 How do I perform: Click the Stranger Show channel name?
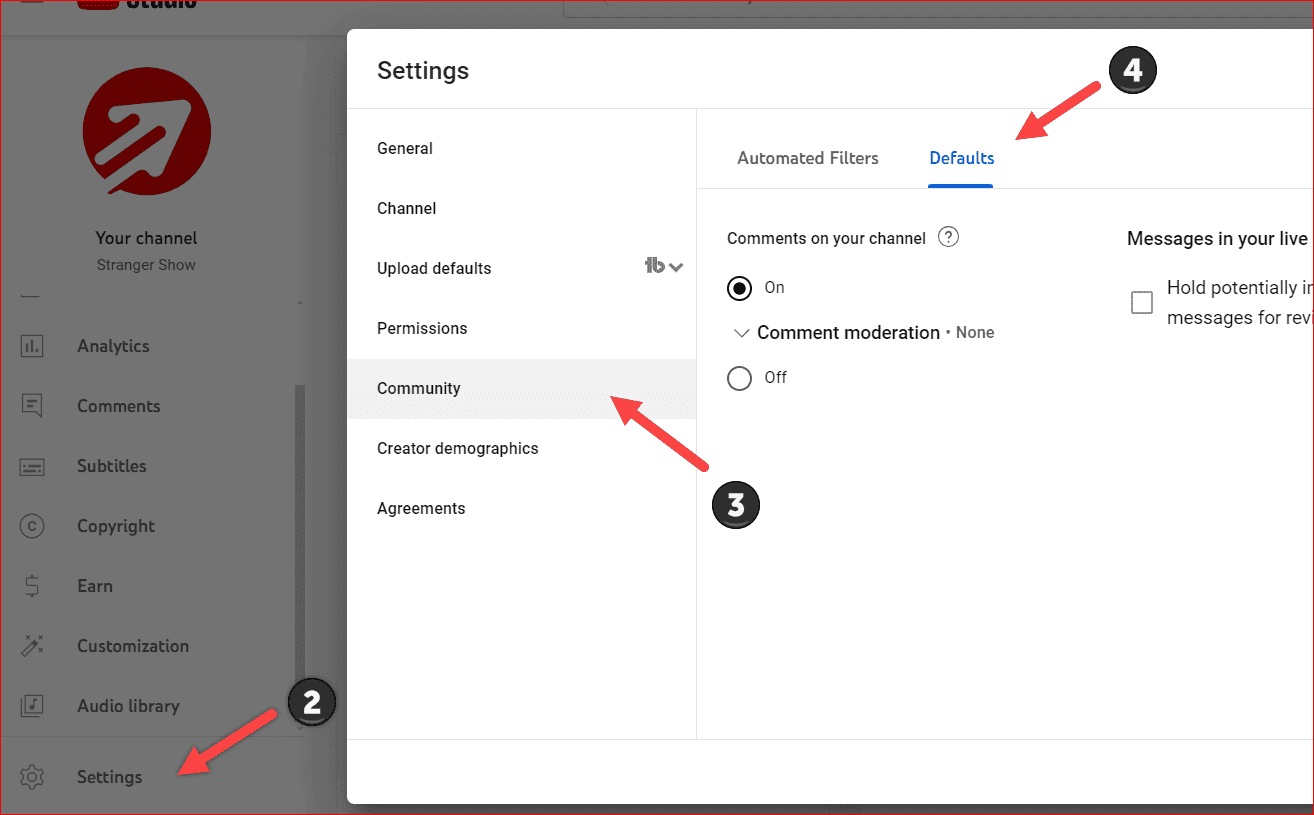(x=146, y=265)
